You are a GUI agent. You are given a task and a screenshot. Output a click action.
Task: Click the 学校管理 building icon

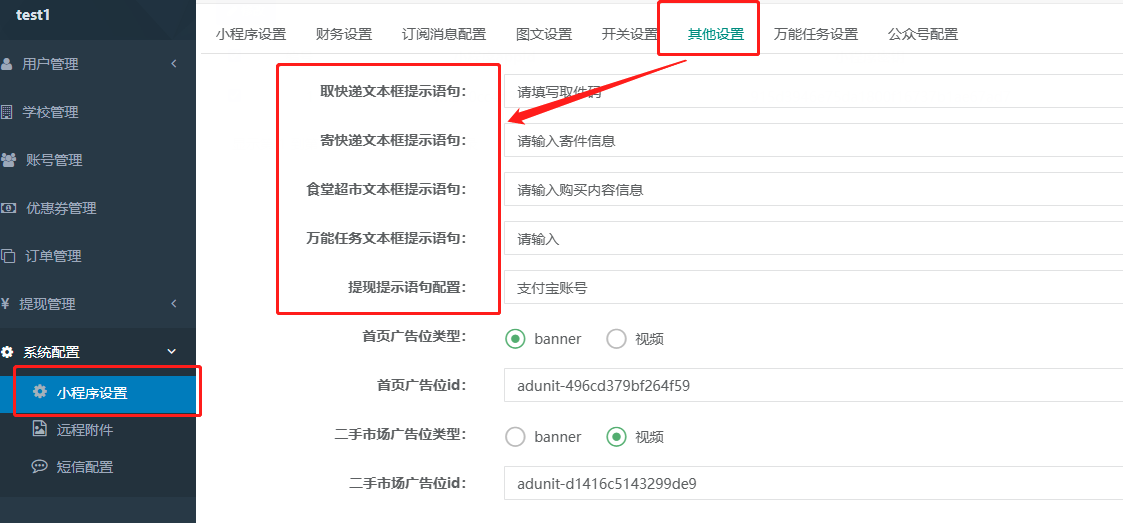pos(6,112)
